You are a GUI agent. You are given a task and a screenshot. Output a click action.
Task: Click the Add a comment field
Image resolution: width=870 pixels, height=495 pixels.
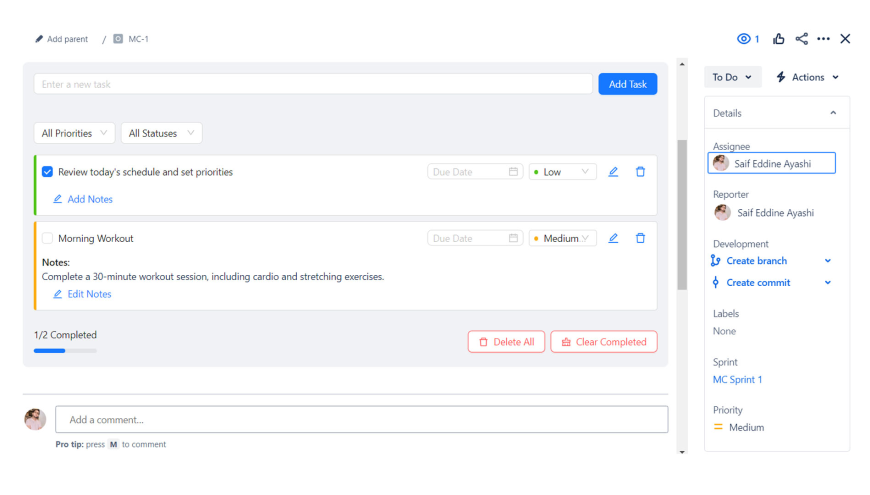click(361, 419)
